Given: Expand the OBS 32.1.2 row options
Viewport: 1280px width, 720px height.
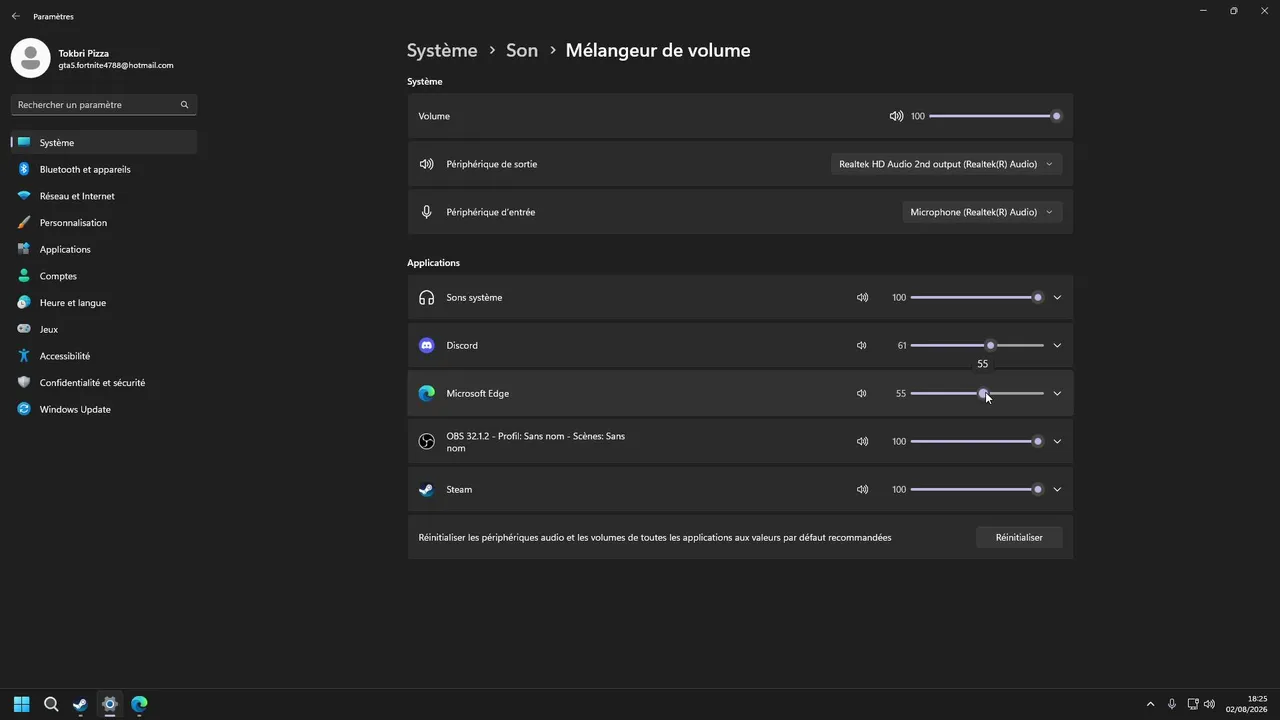Looking at the screenshot, I should [x=1057, y=441].
